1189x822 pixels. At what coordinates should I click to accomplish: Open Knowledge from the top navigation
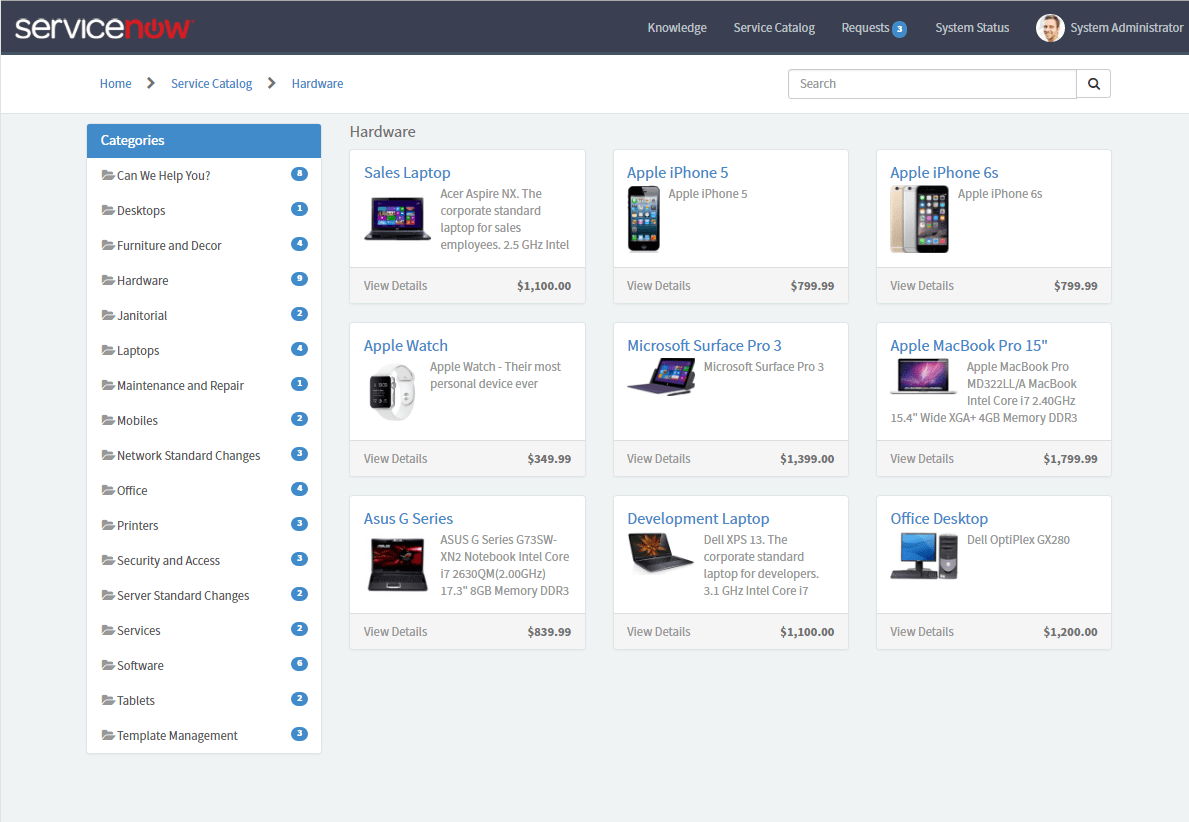(x=676, y=27)
